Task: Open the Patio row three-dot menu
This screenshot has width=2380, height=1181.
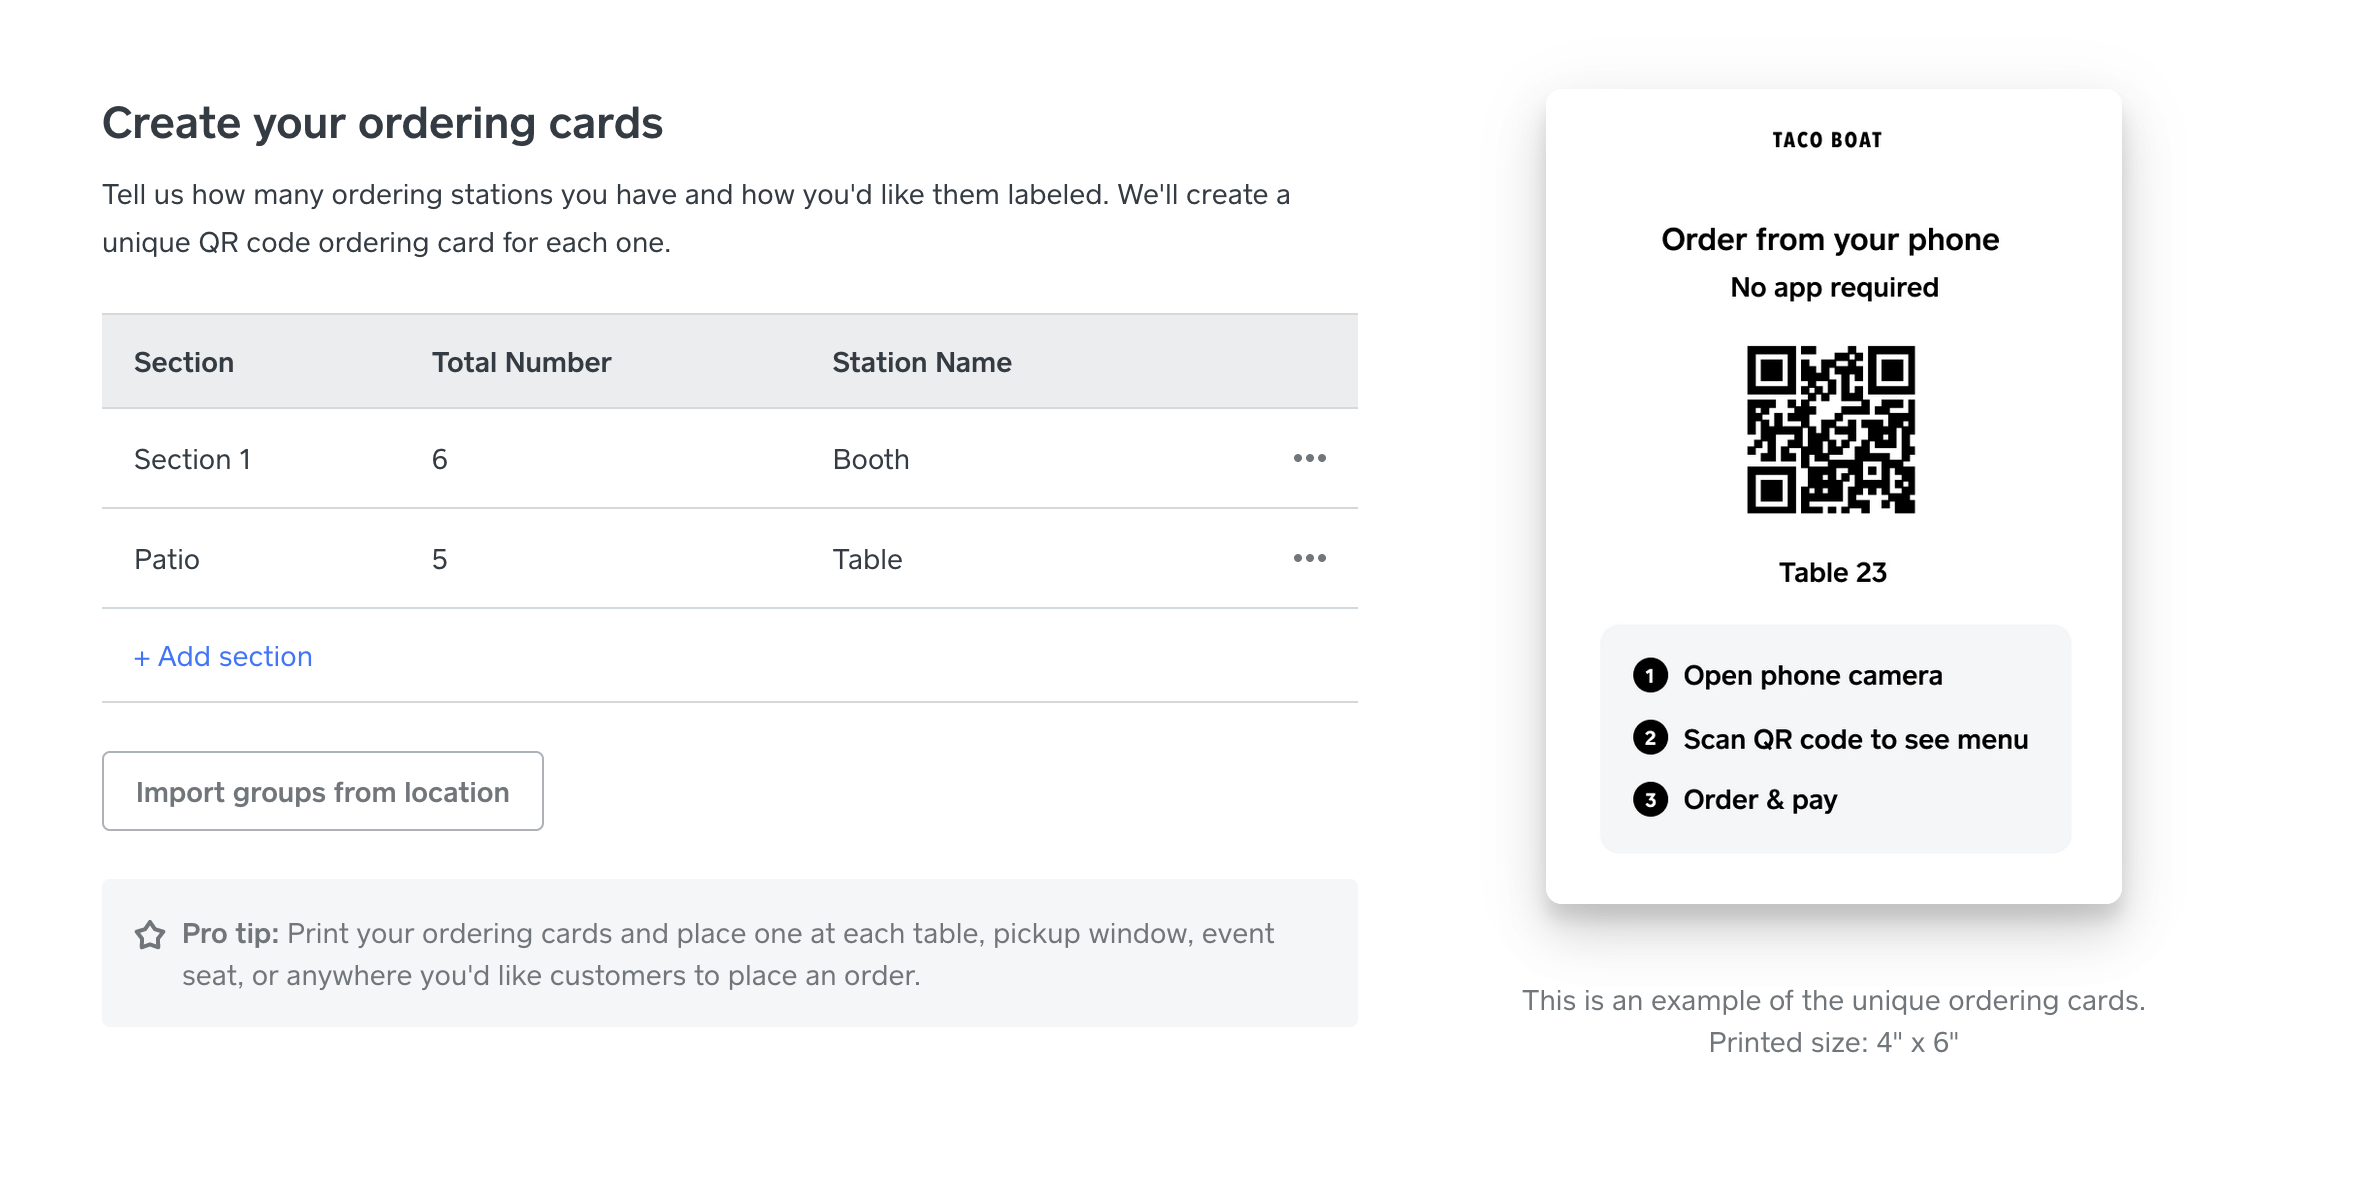Action: click(1309, 558)
